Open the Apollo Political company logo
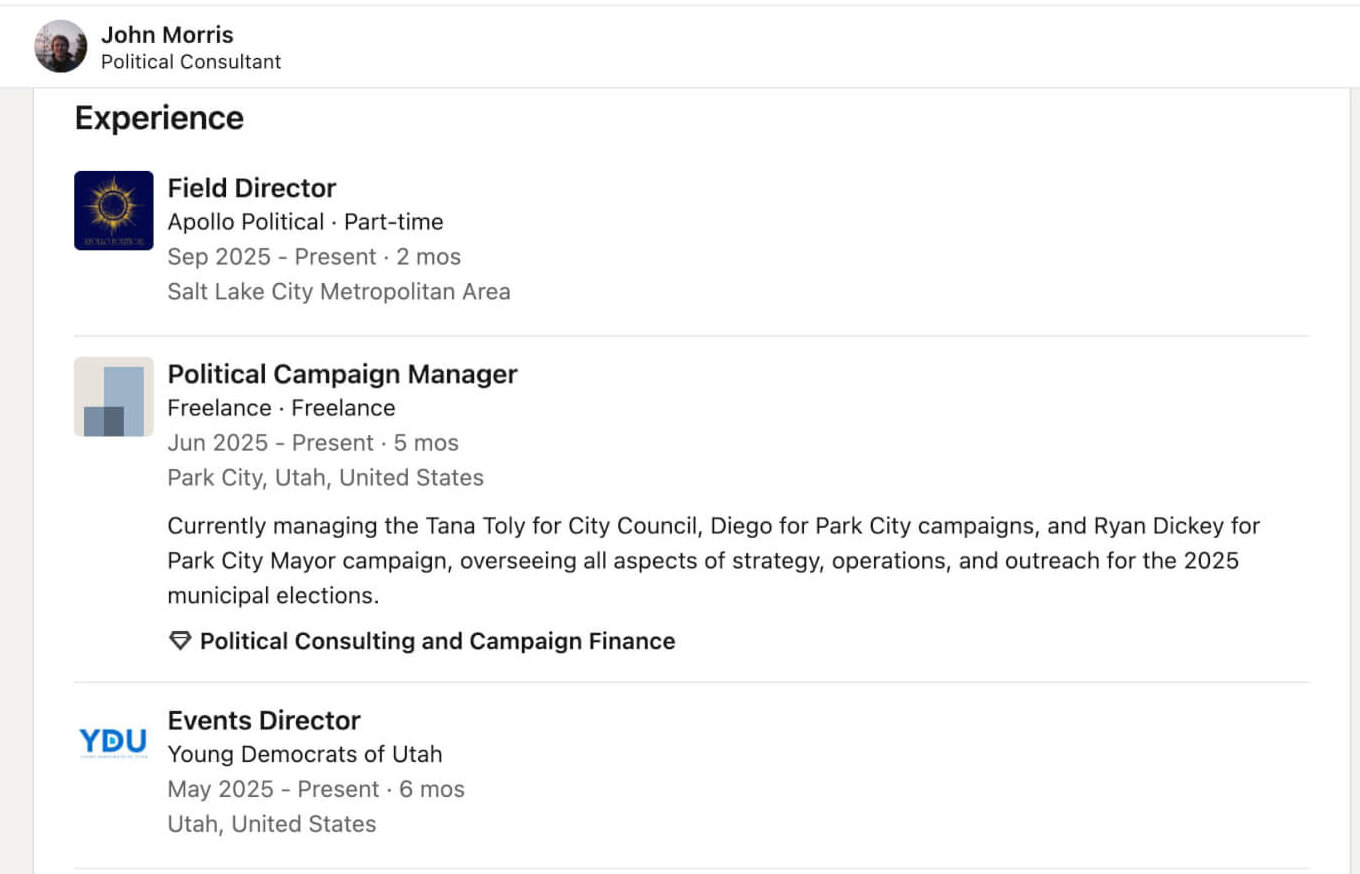 point(114,210)
